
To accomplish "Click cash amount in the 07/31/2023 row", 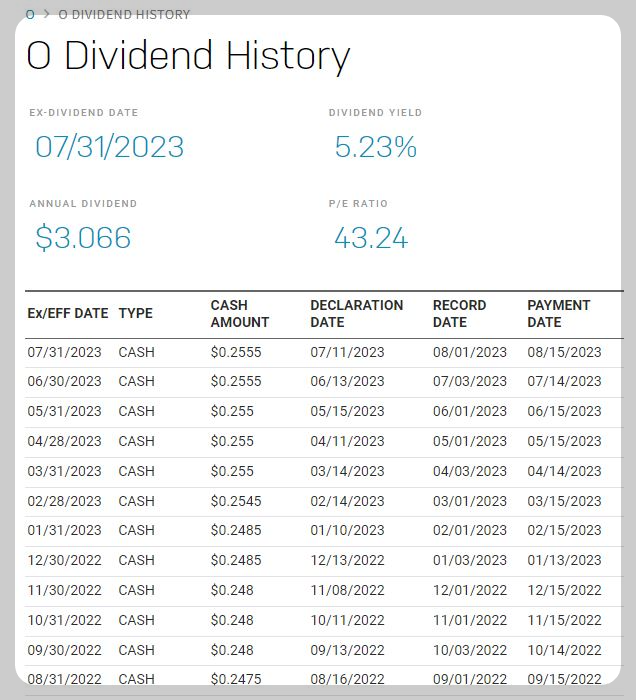I will pos(236,352).
